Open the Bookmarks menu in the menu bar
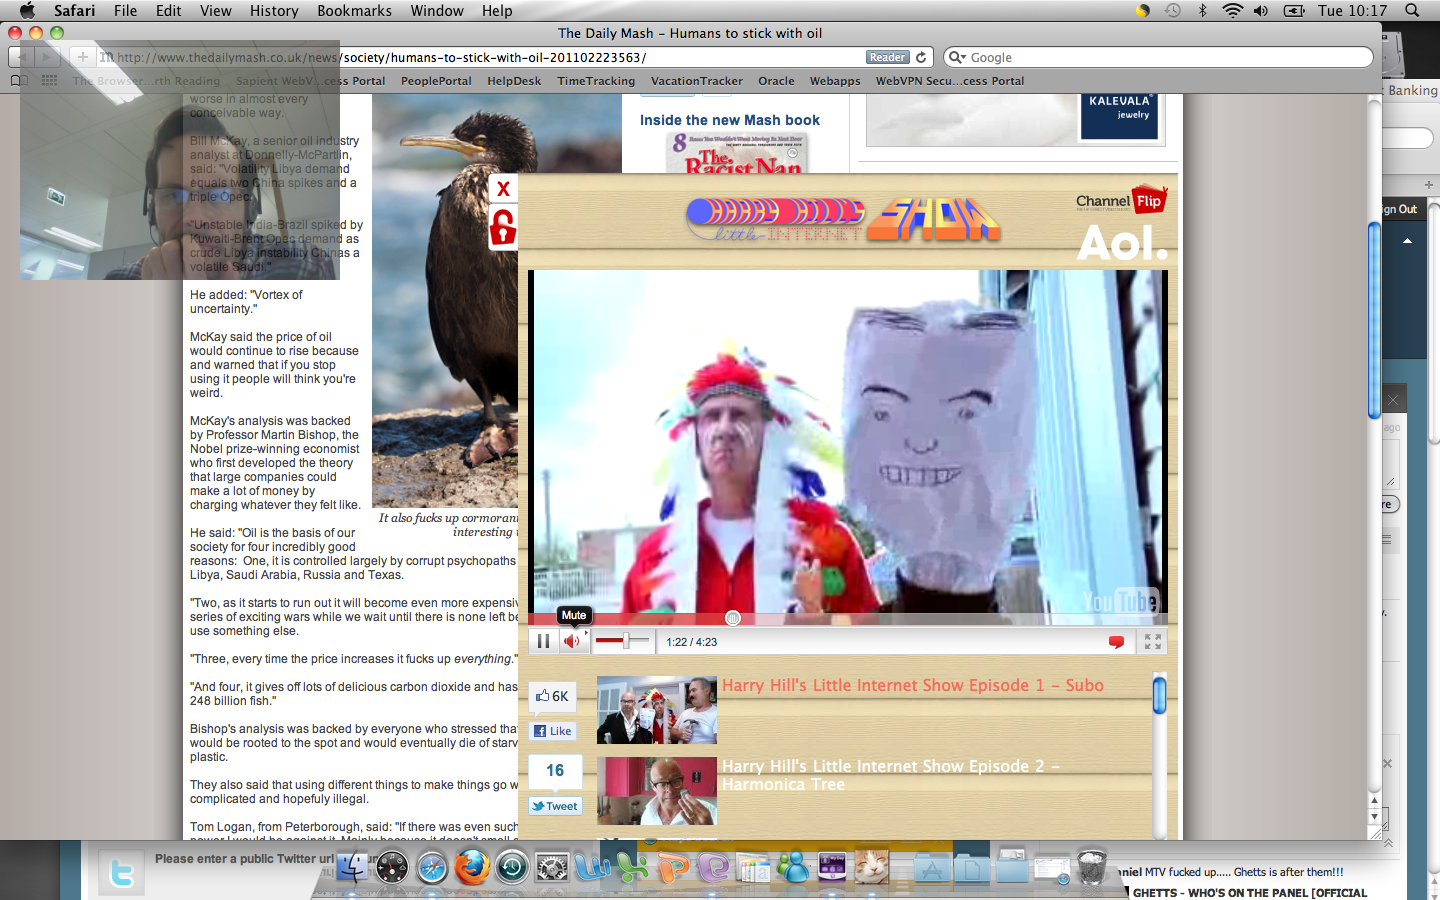 pyautogui.click(x=354, y=11)
